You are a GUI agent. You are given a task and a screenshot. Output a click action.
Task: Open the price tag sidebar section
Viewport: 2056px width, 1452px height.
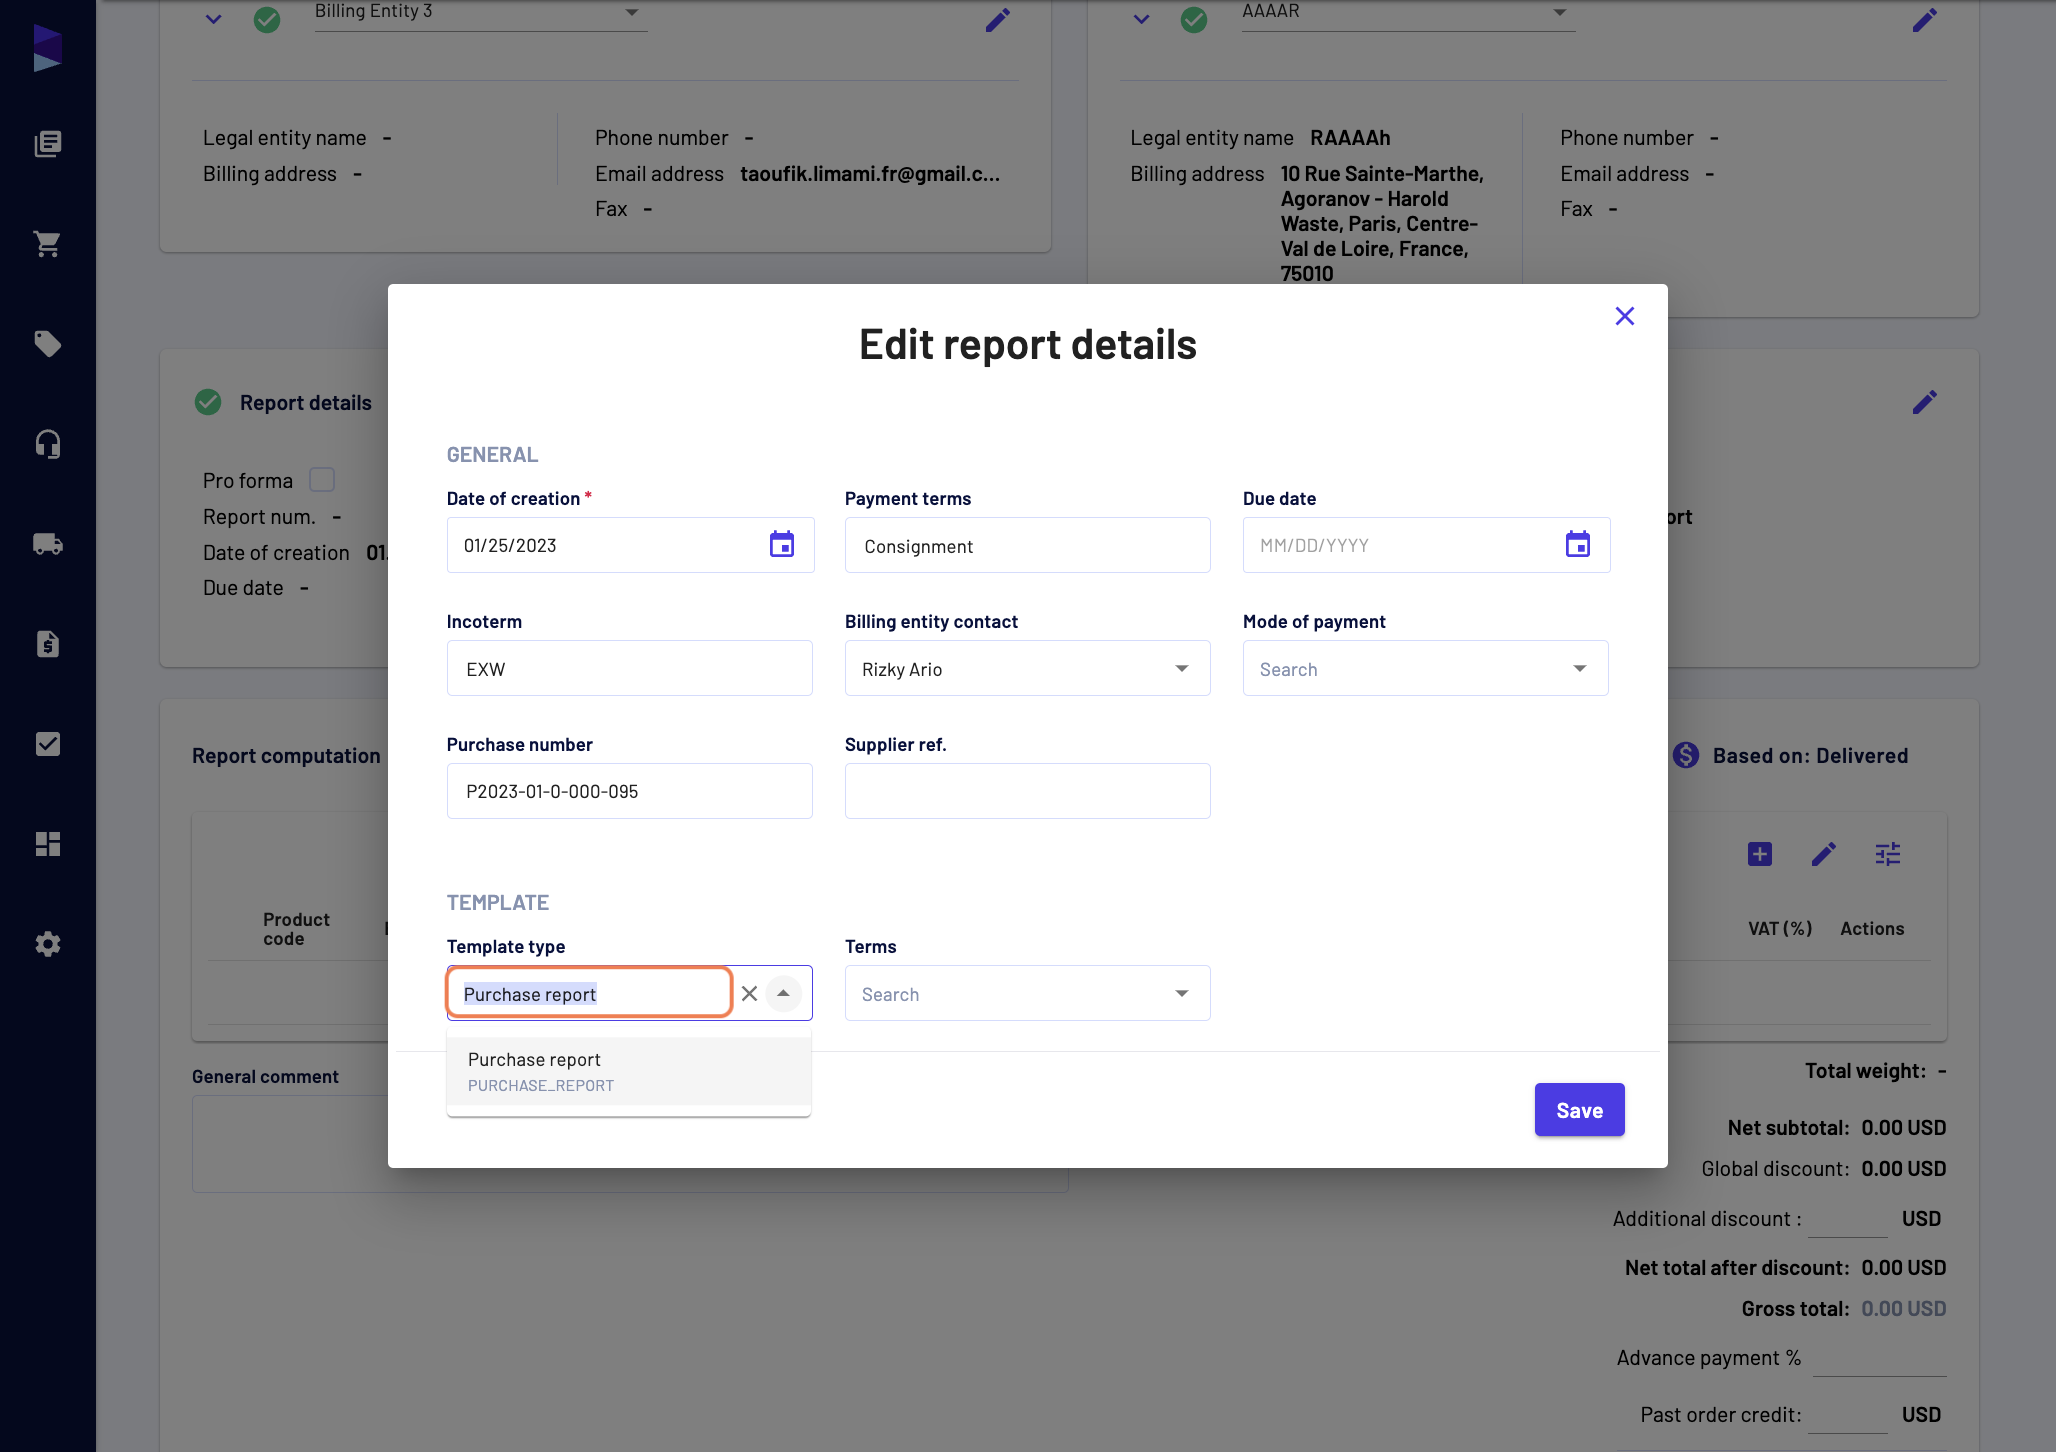[47, 344]
